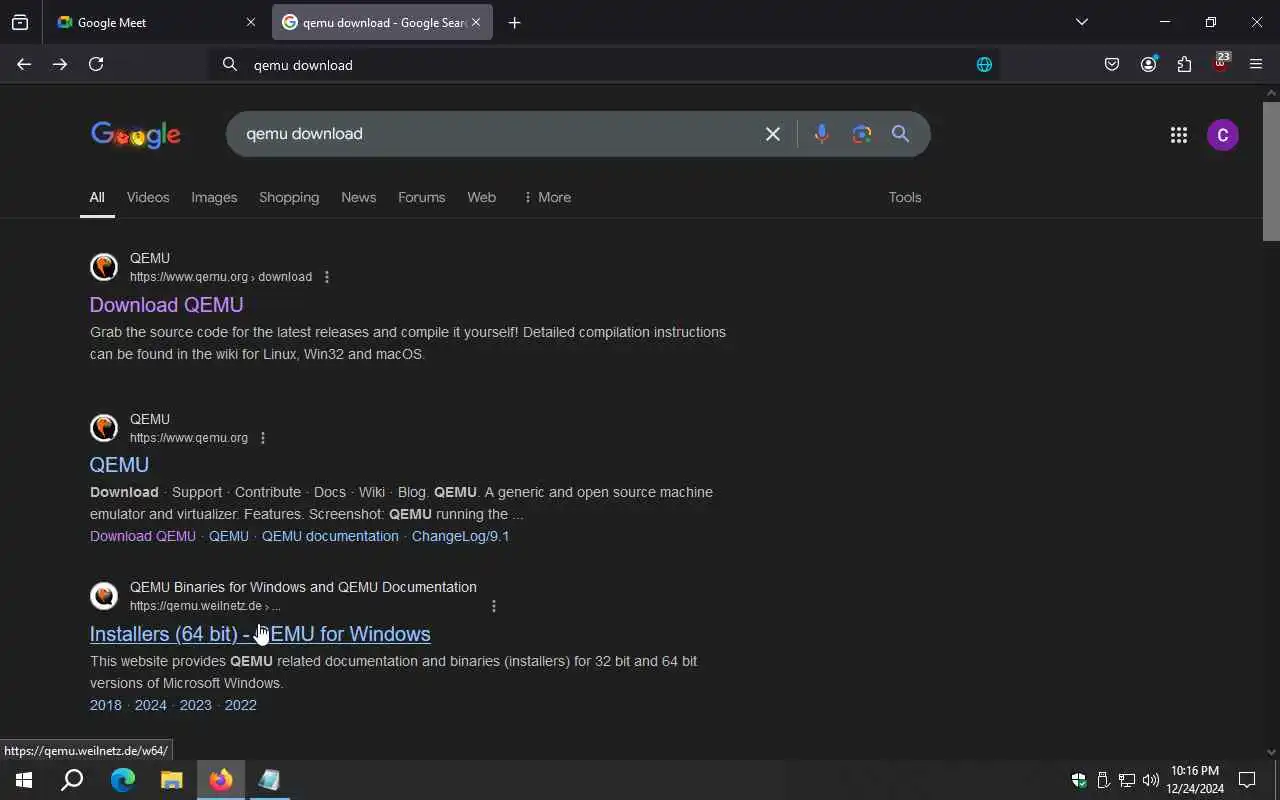Open options for the Download QEMU result
The width and height of the screenshot is (1280, 800).
(327, 277)
